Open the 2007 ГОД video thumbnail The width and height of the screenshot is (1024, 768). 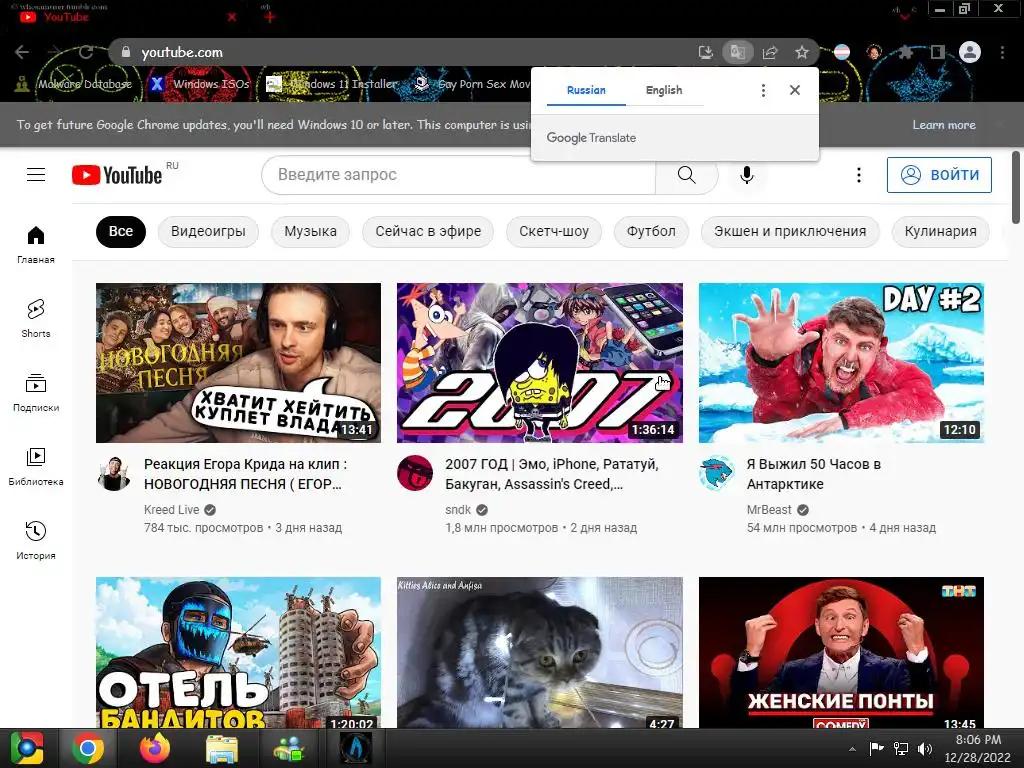click(x=540, y=363)
